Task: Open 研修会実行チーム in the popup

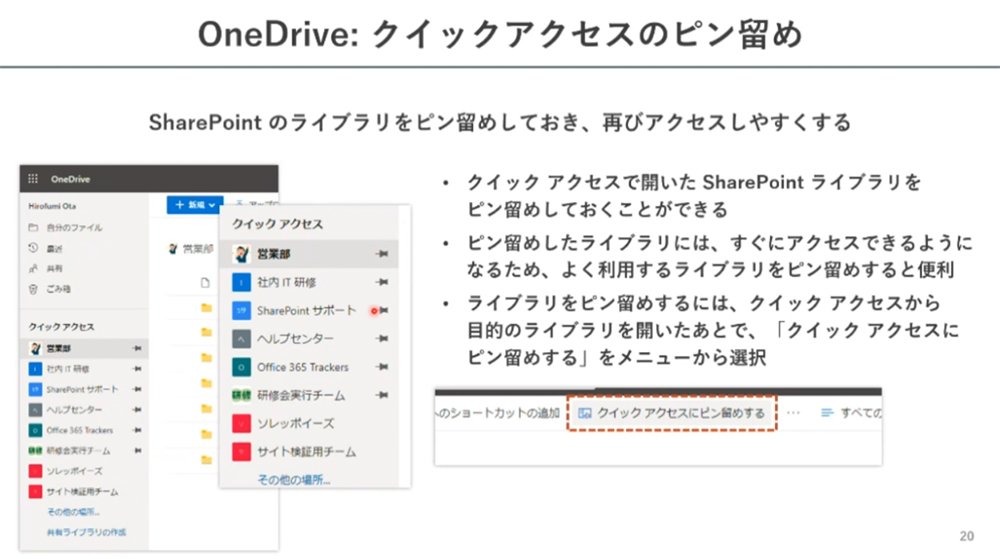Action: tap(301, 395)
